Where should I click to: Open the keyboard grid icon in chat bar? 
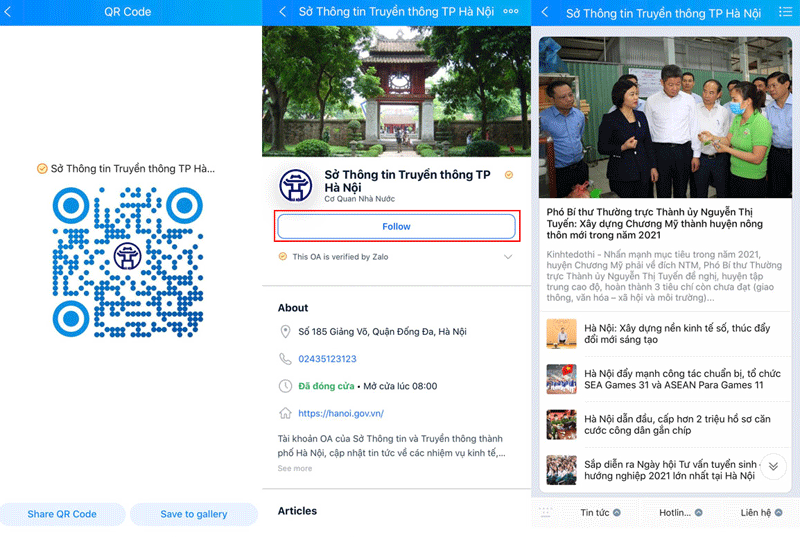tap(546, 513)
